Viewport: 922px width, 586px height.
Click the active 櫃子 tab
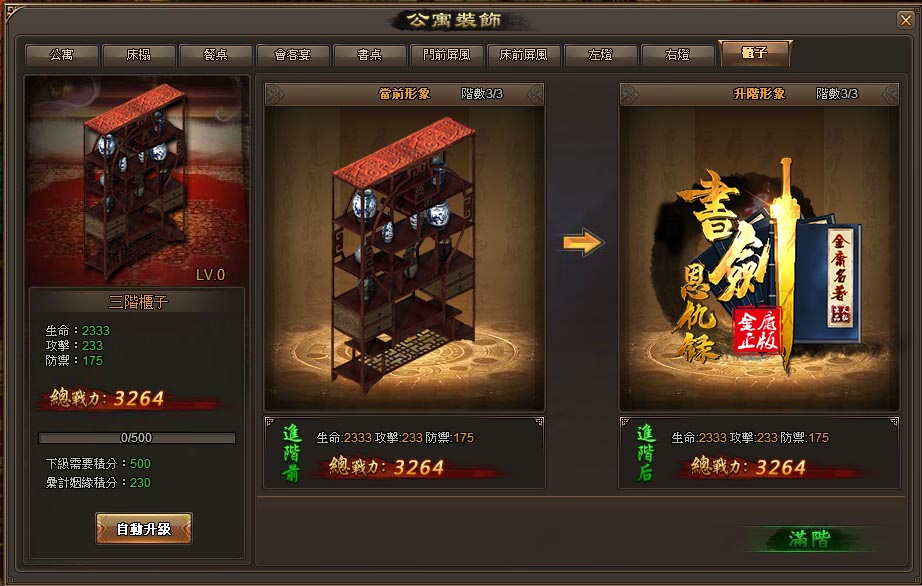click(x=755, y=53)
